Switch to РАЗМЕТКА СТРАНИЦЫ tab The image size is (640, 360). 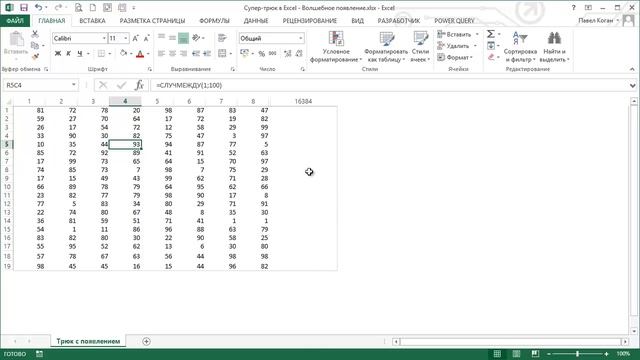point(152,20)
